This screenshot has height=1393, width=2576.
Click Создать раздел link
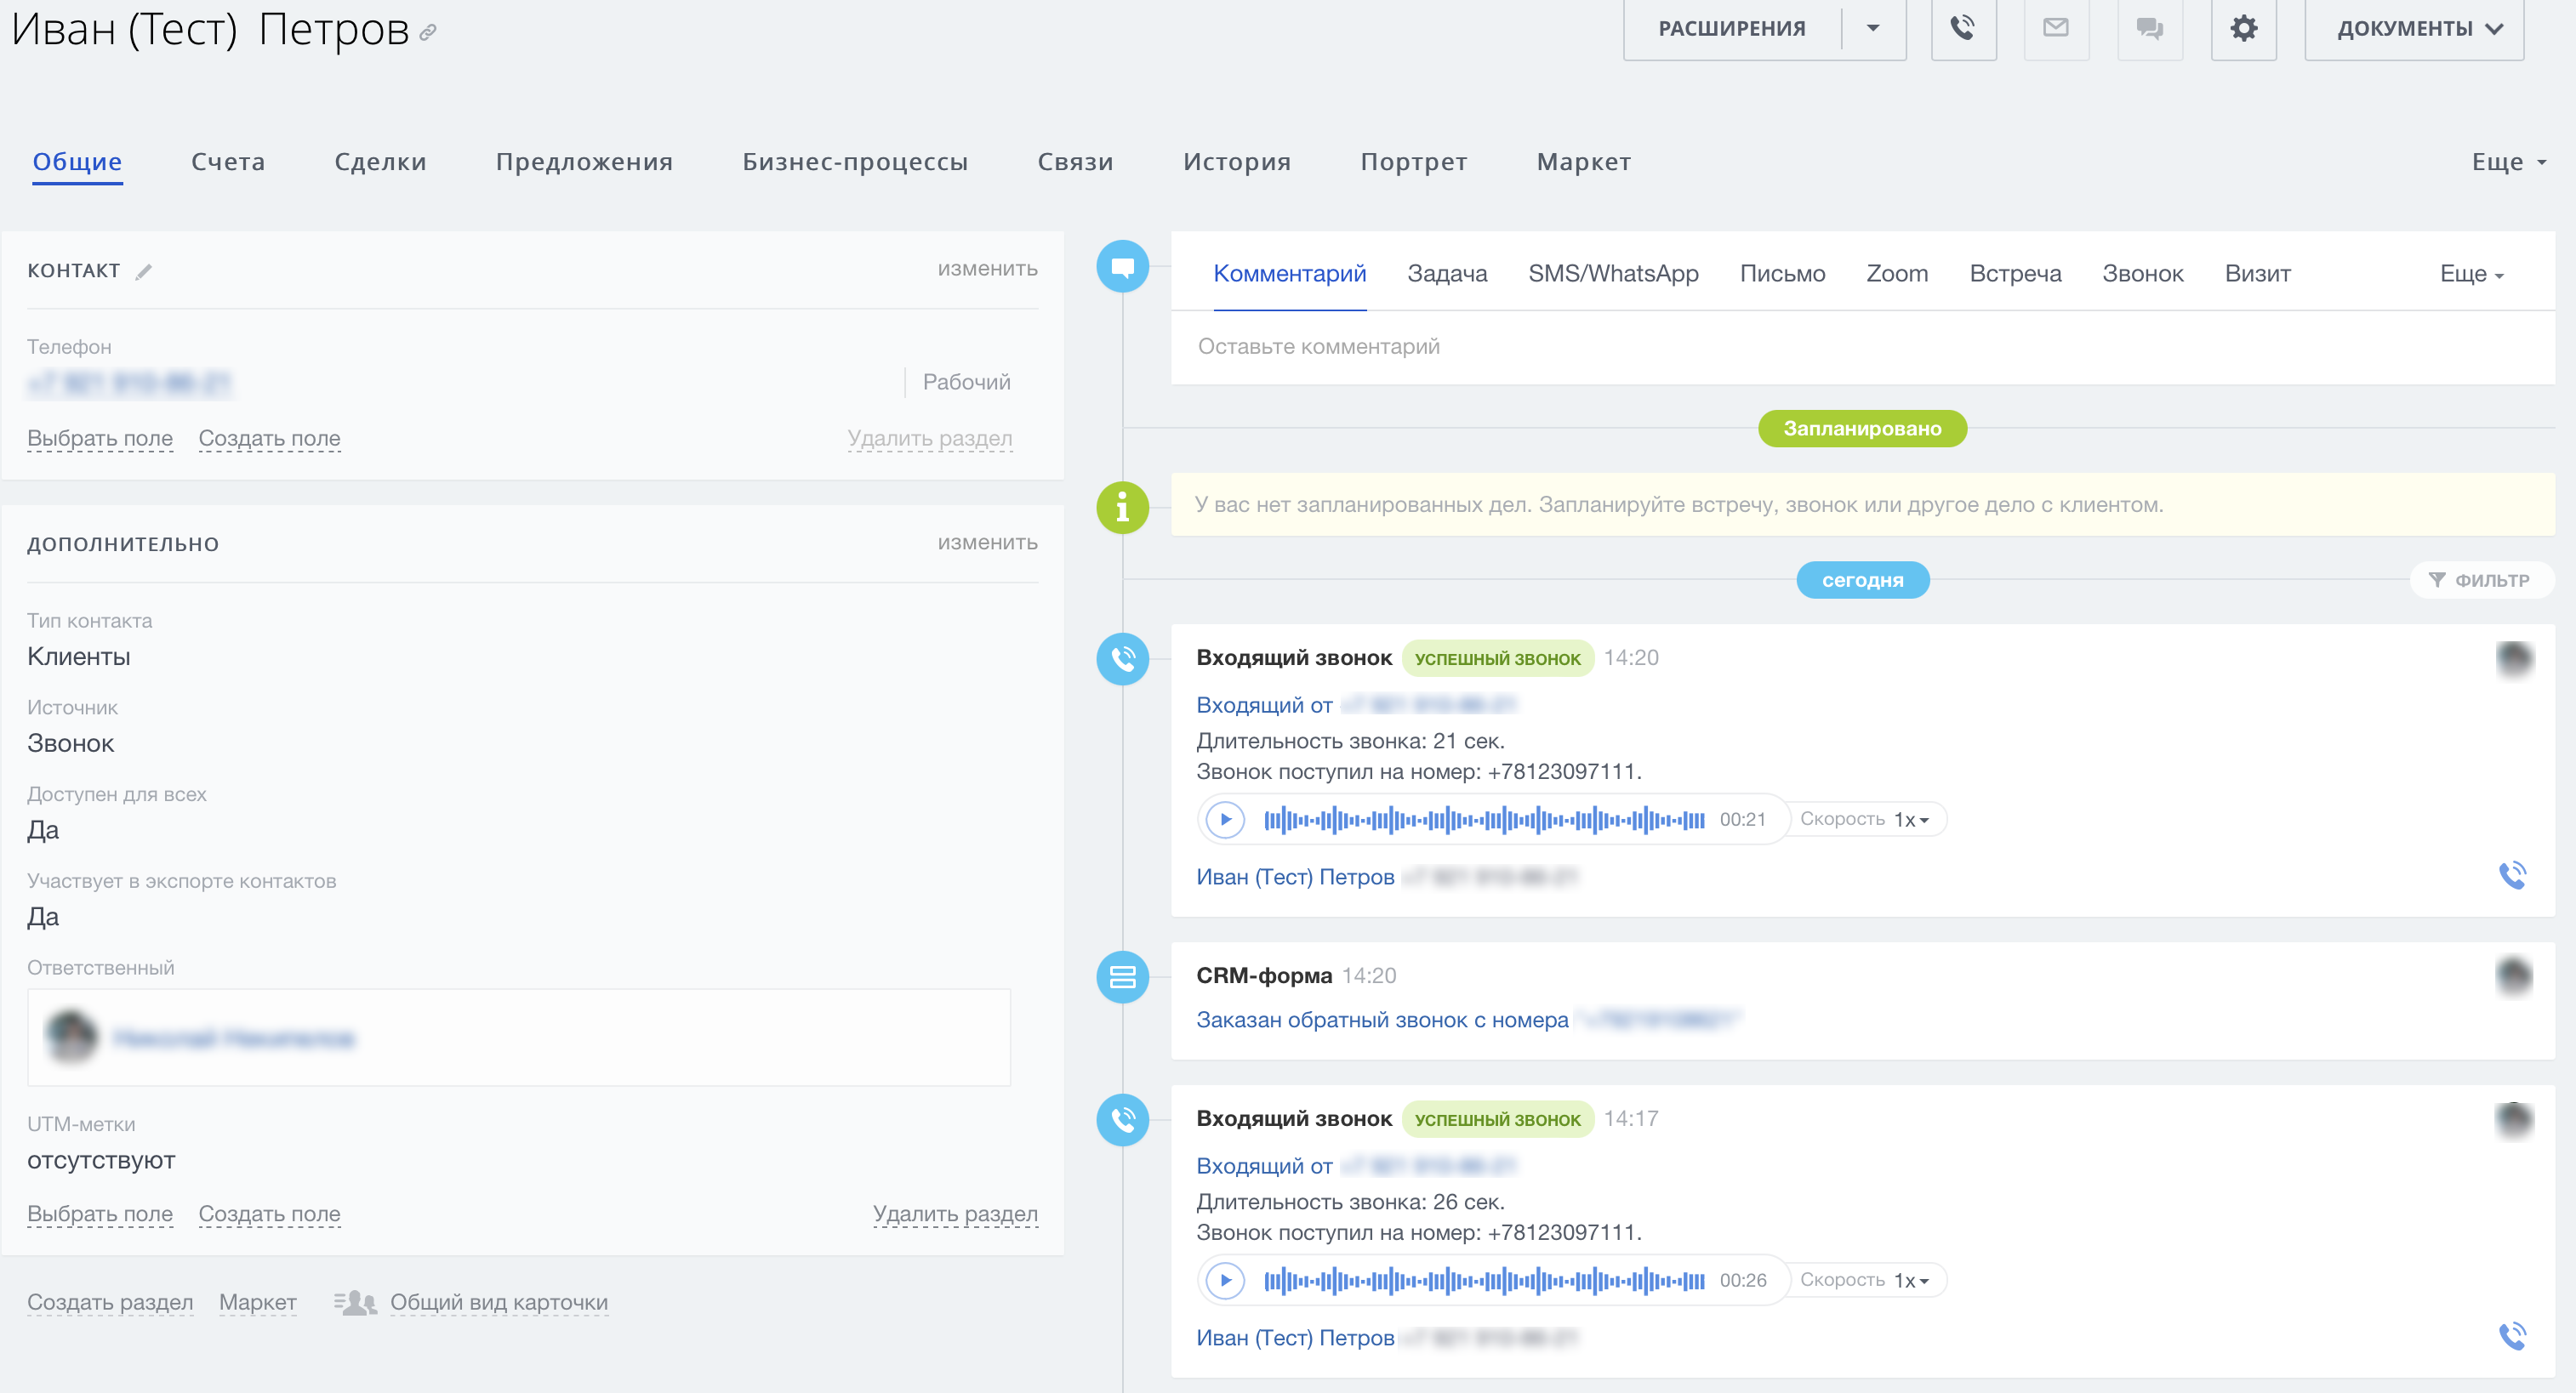tap(110, 1302)
